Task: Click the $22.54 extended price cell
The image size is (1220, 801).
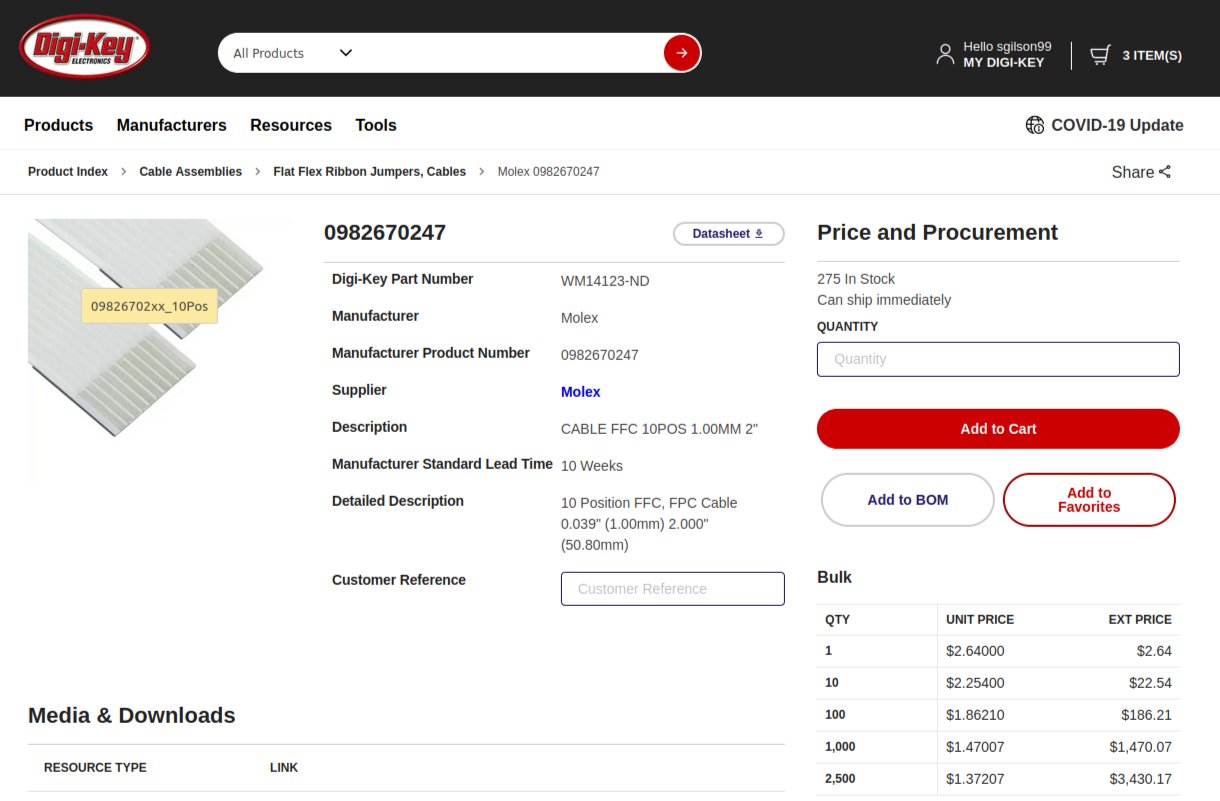Action: pyautogui.click(x=1150, y=683)
